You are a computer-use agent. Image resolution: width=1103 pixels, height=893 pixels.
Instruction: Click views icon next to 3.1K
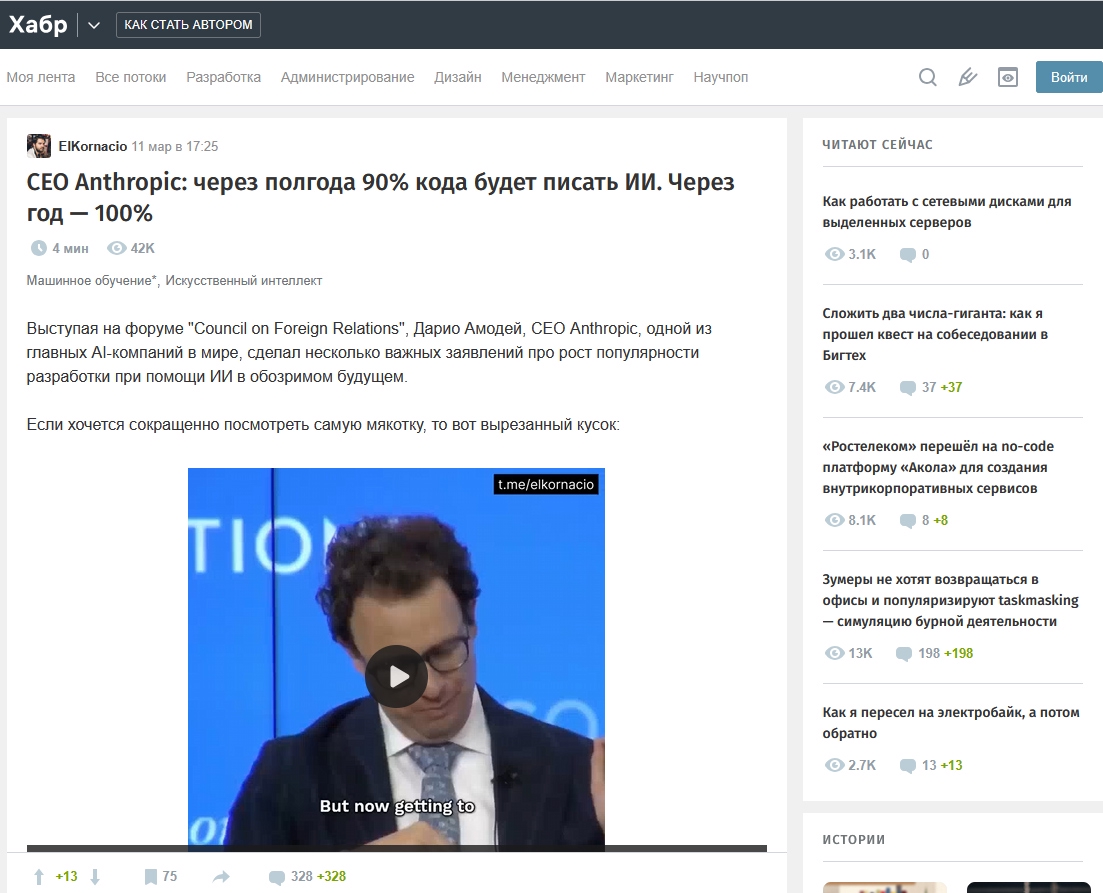834,254
